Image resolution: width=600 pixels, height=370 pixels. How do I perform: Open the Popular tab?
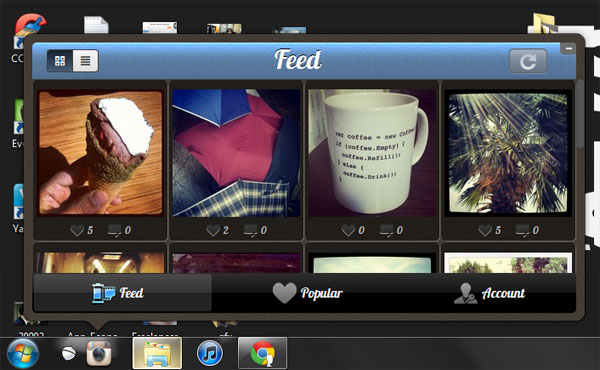tap(307, 293)
